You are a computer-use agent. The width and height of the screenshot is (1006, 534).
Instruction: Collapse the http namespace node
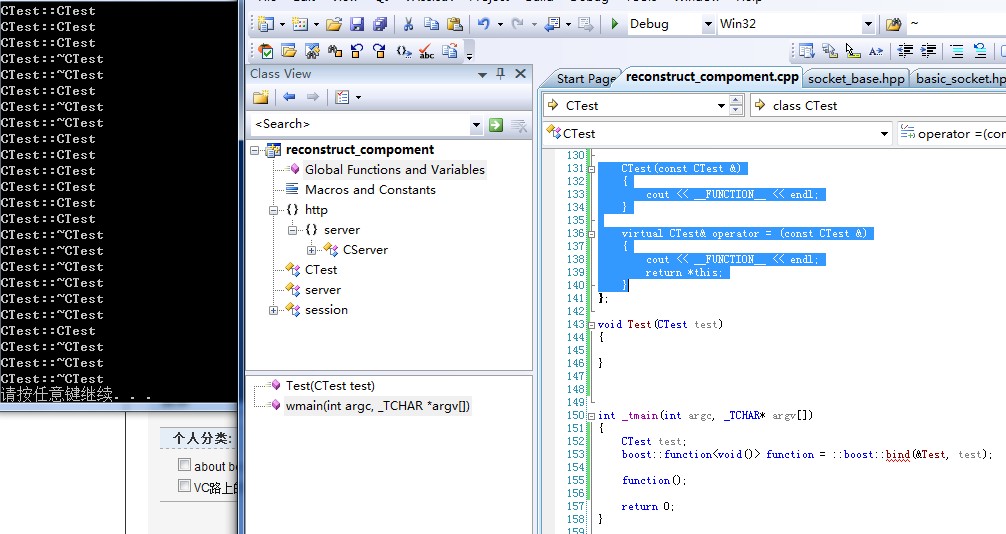274,210
